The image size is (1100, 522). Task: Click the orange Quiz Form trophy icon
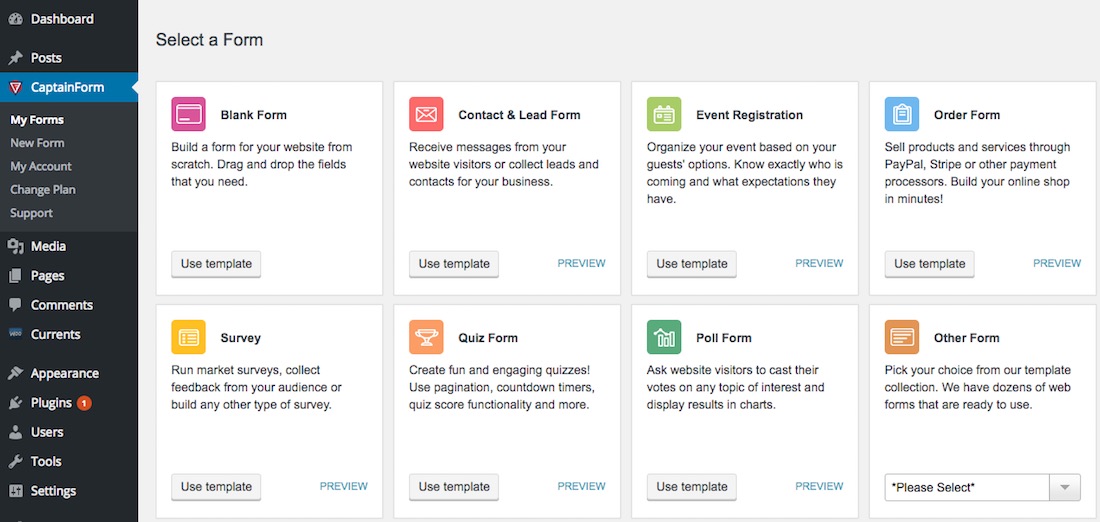point(426,338)
